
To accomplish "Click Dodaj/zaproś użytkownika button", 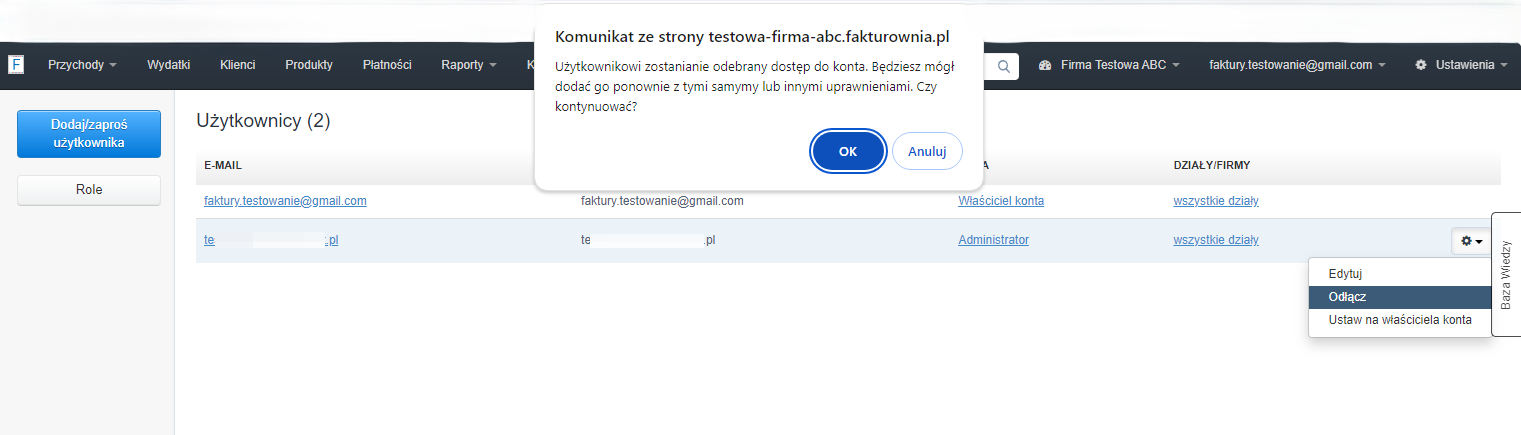I will pos(89,134).
